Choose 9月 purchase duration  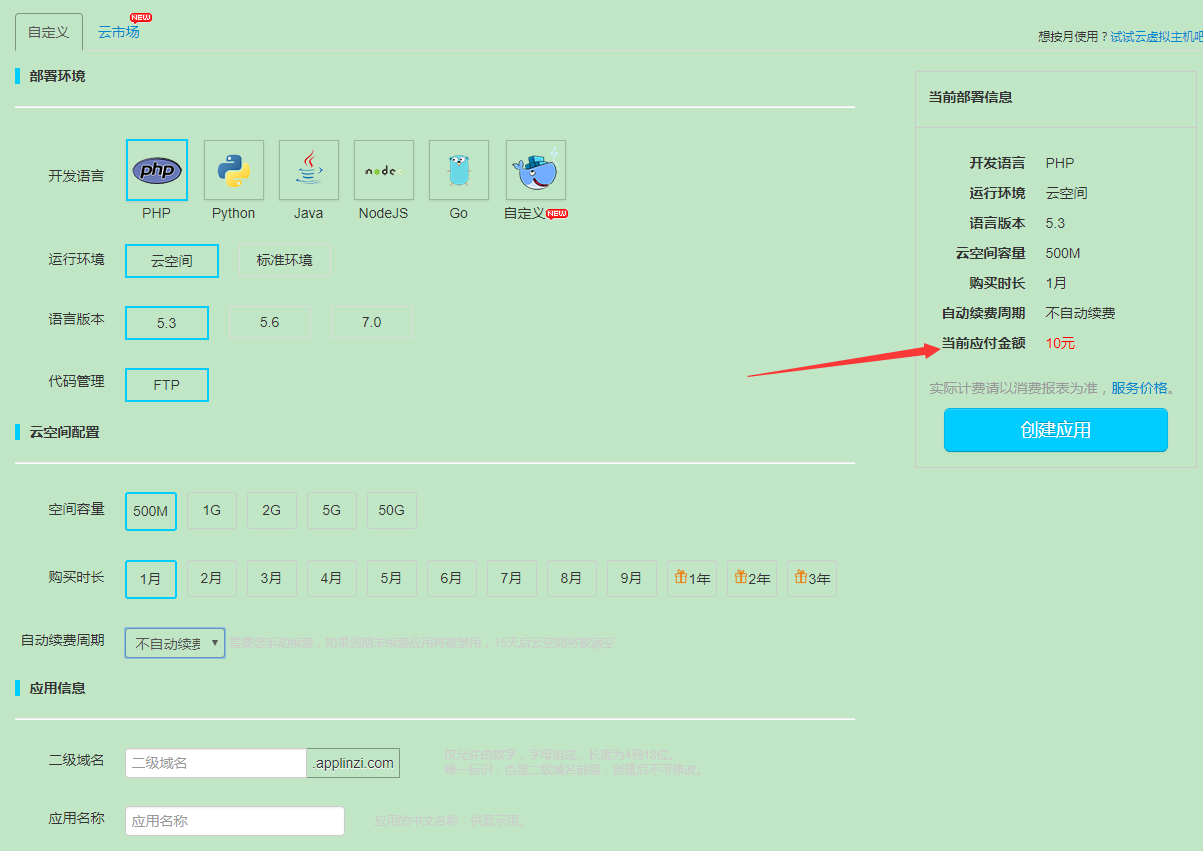point(632,578)
